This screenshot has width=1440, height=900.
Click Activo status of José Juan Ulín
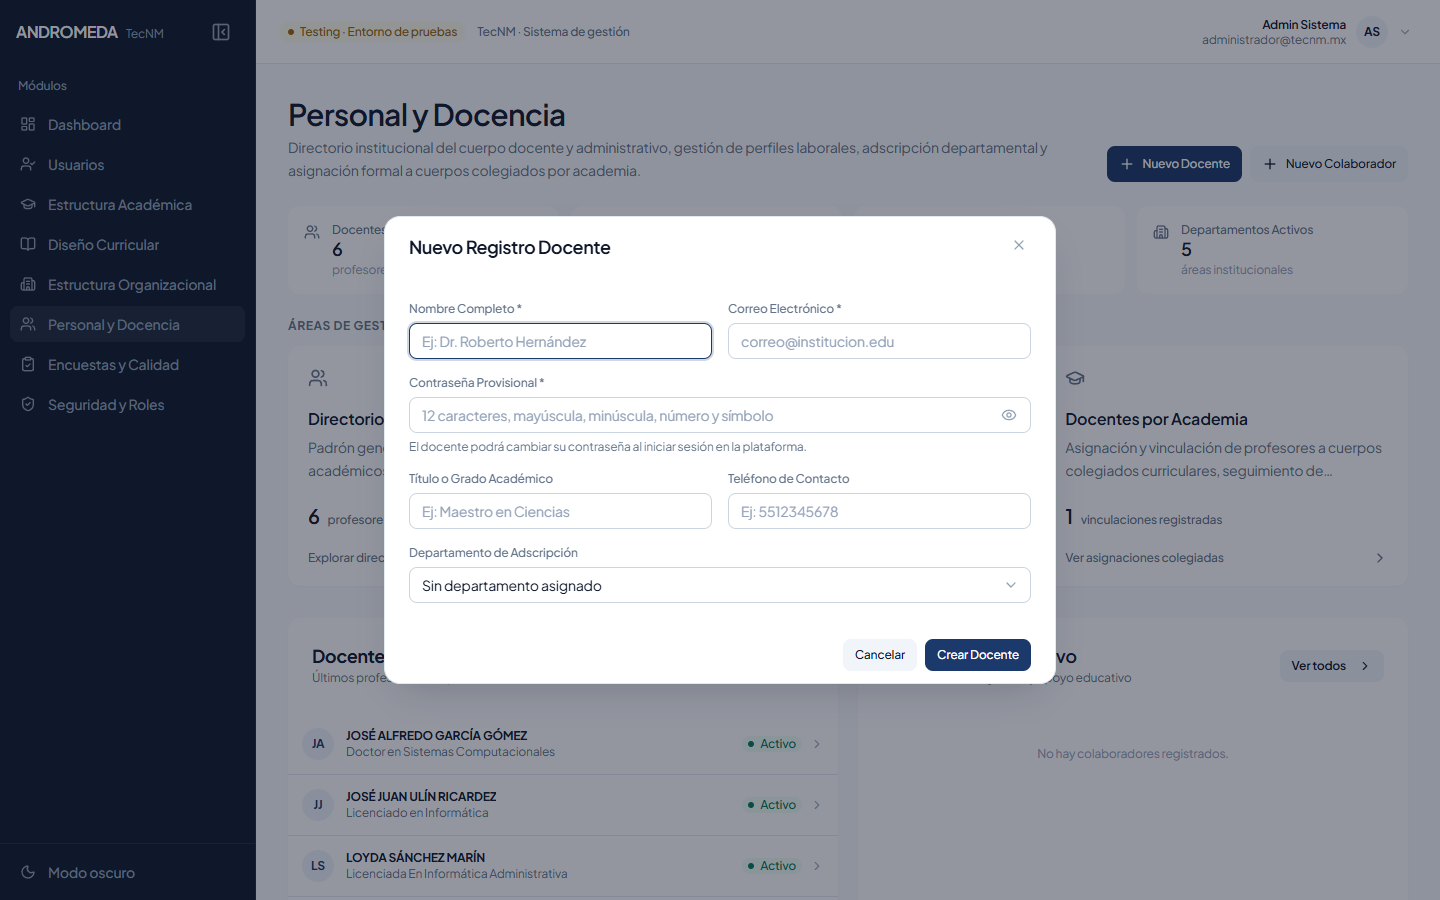pyautogui.click(x=771, y=805)
